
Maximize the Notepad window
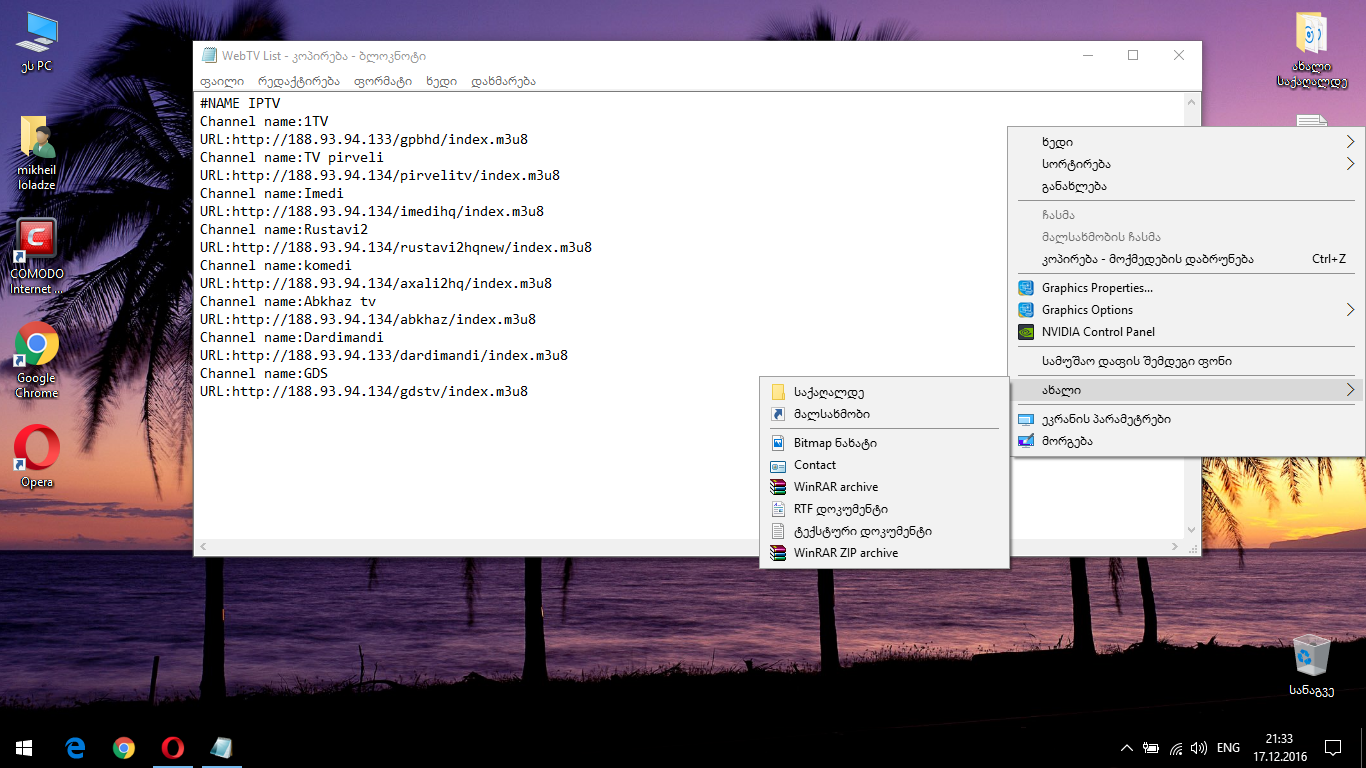click(1133, 56)
